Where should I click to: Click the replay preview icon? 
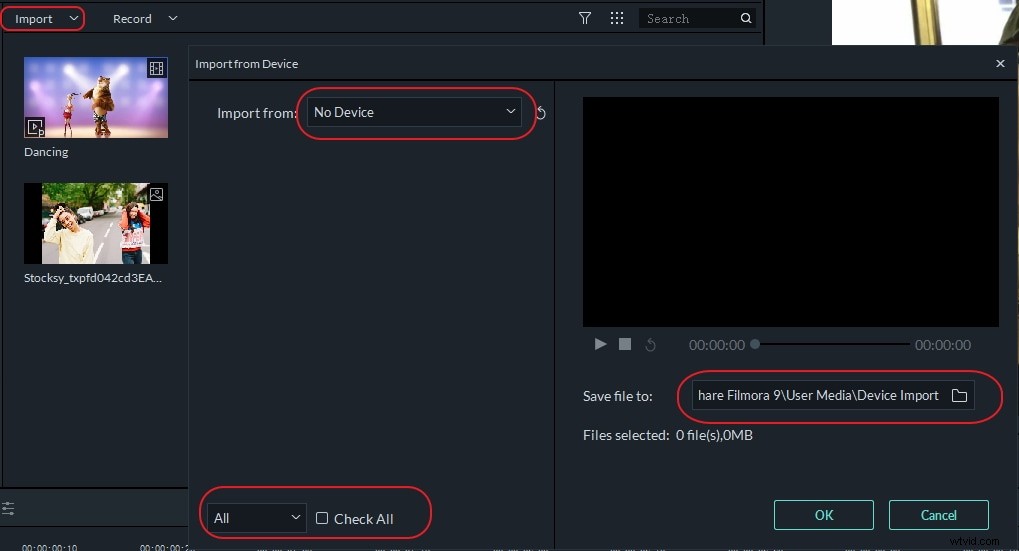[650, 344]
